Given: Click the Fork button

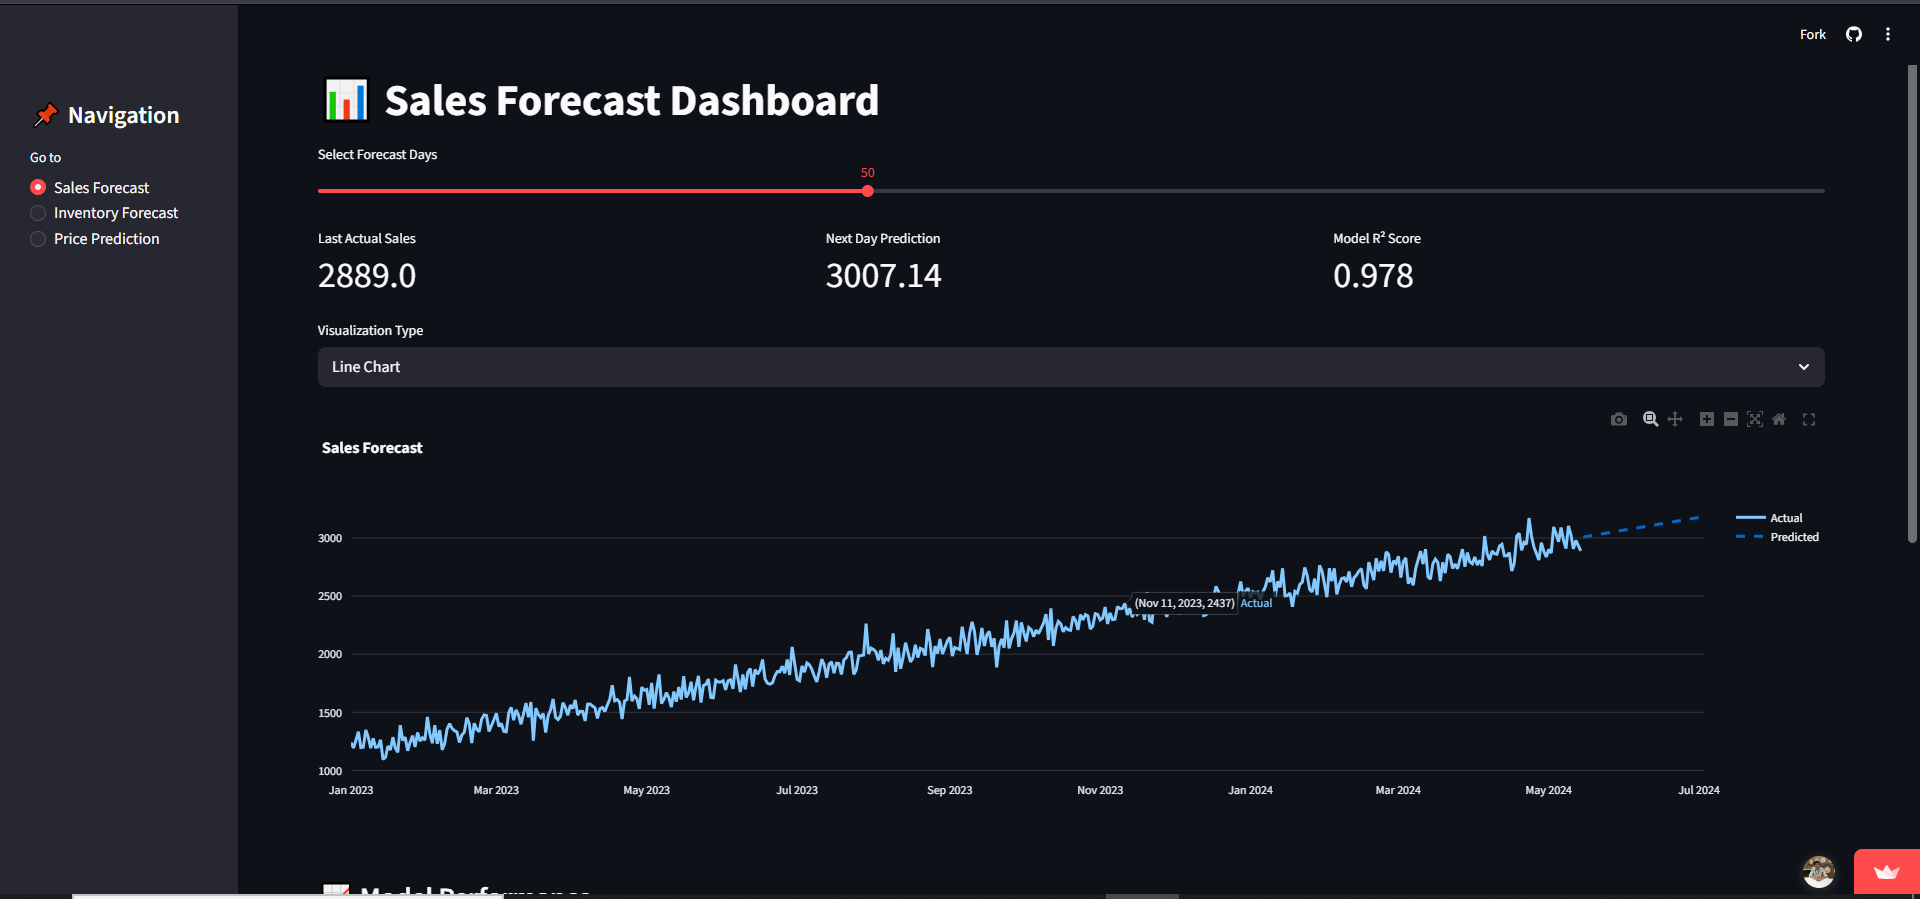Looking at the screenshot, I should coord(1812,35).
